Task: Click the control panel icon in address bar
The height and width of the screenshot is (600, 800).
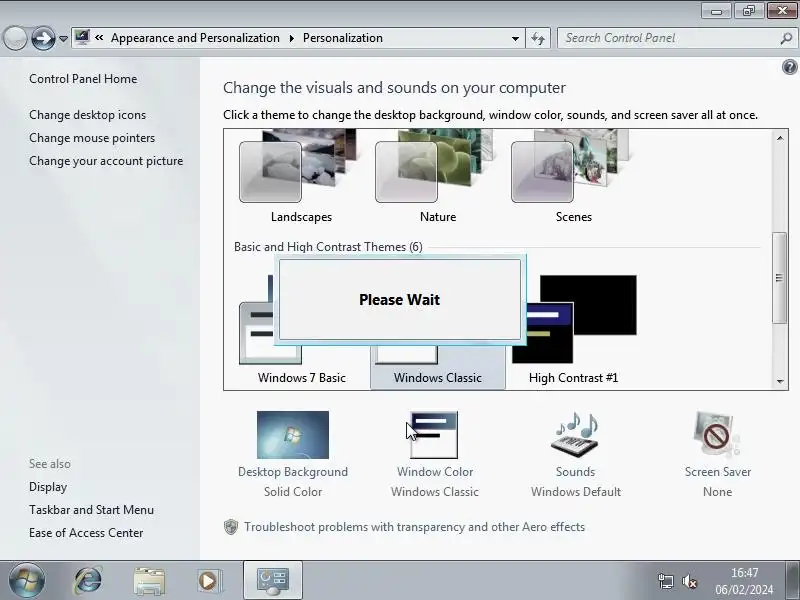Action: (82, 38)
